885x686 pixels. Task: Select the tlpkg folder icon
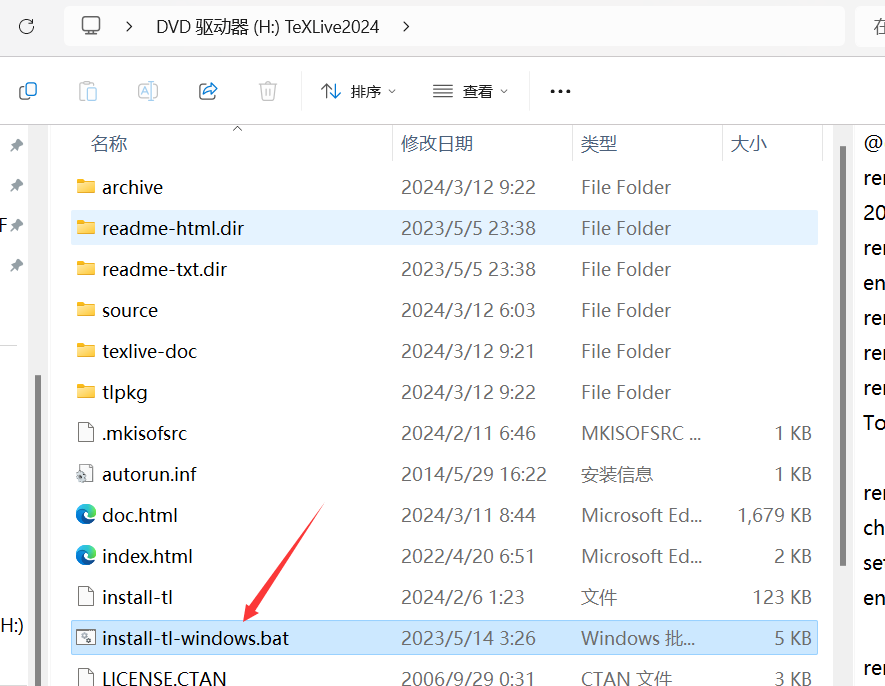coord(86,391)
